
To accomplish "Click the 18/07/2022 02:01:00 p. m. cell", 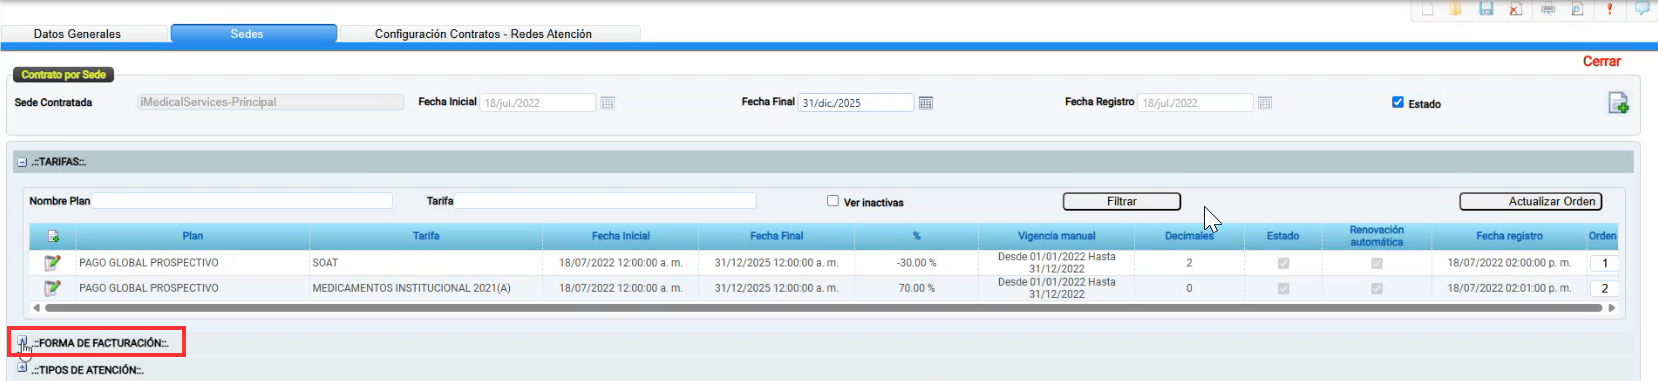I will [1509, 288].
